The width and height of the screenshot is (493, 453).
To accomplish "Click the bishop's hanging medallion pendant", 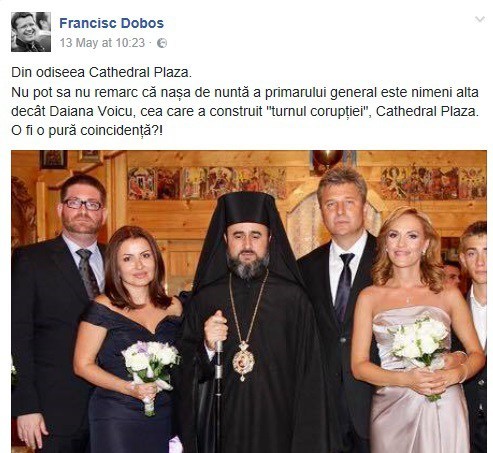I will 243,361.
